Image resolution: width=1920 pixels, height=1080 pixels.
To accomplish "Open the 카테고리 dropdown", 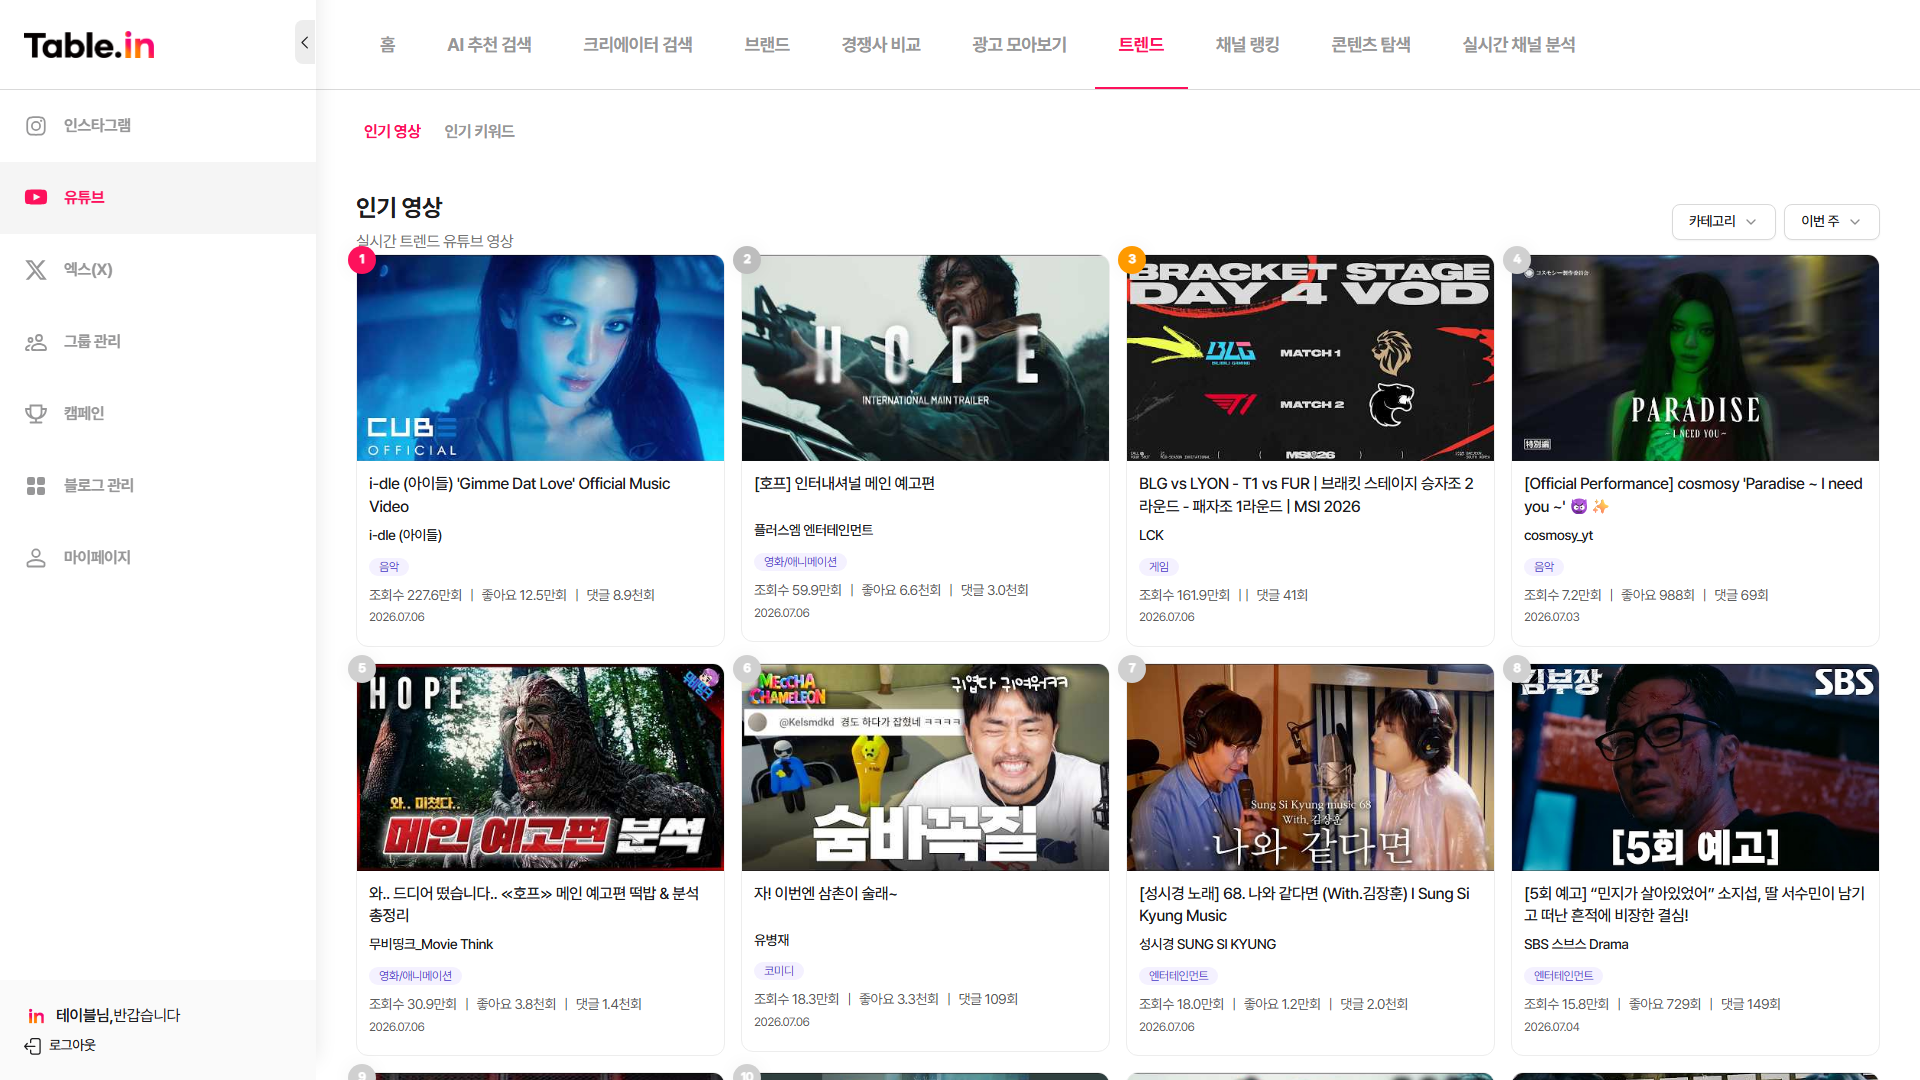I will pos(1723,222).
